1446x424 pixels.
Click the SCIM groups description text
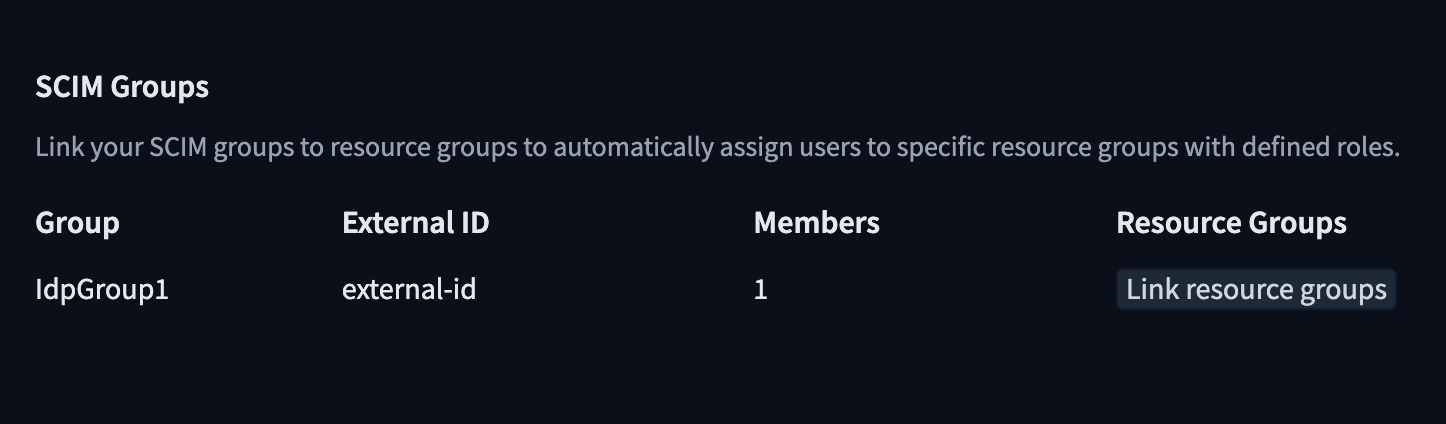click(x=717, y=148)
